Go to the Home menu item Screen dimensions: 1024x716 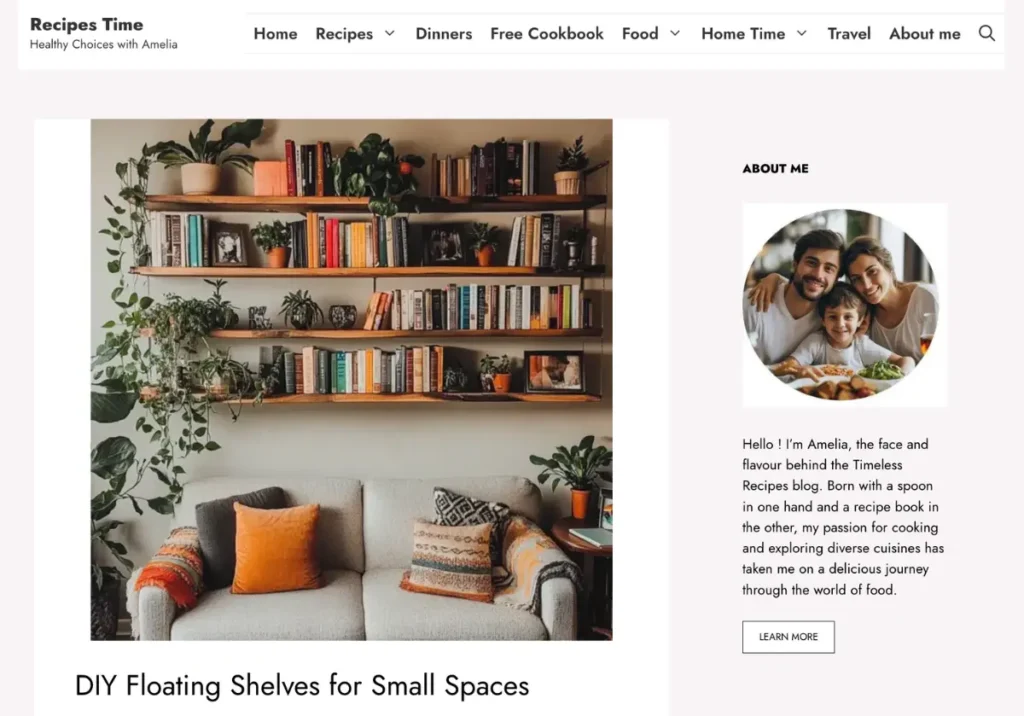pyautogui.click(x=275, y=33)
